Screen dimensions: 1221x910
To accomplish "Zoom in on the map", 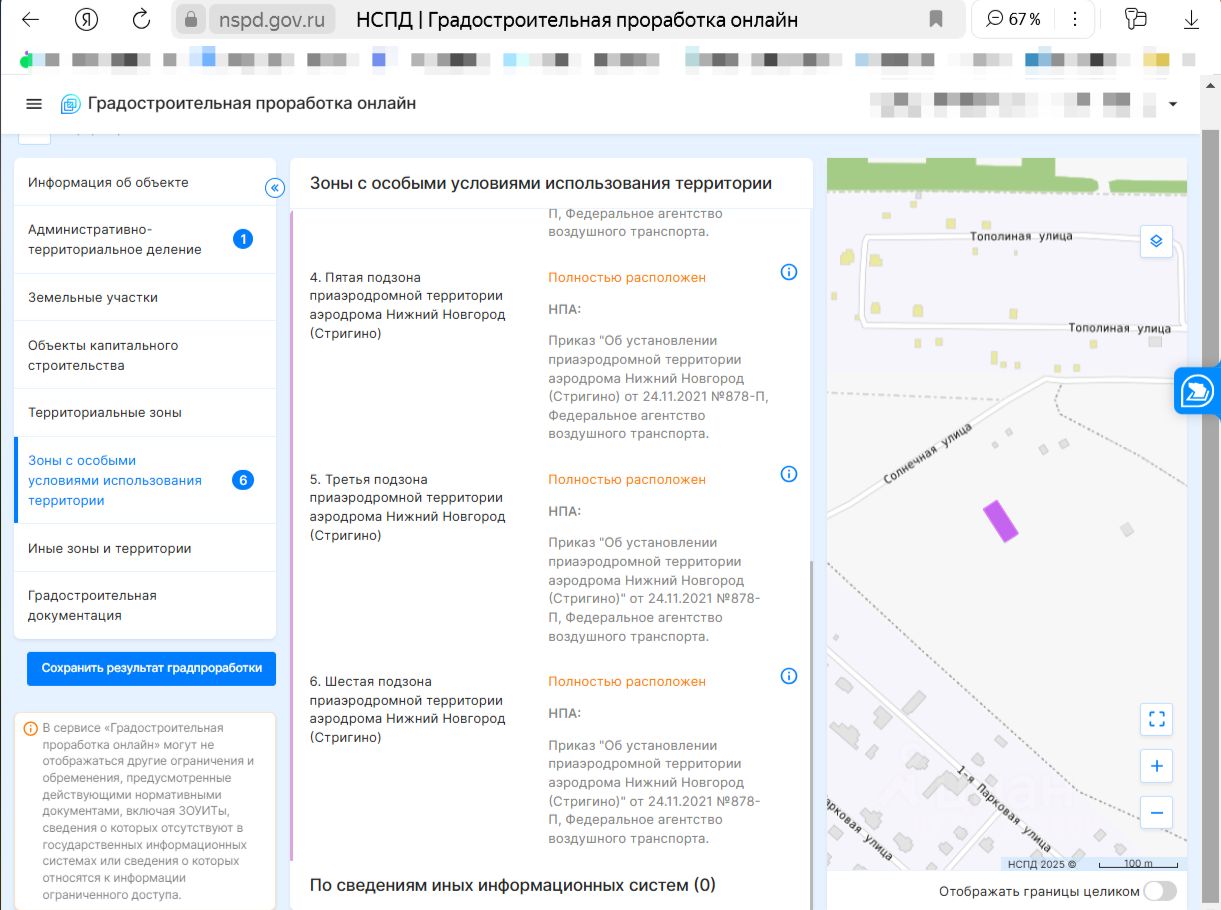I will pyautogui.click(x=1156, y=766).
